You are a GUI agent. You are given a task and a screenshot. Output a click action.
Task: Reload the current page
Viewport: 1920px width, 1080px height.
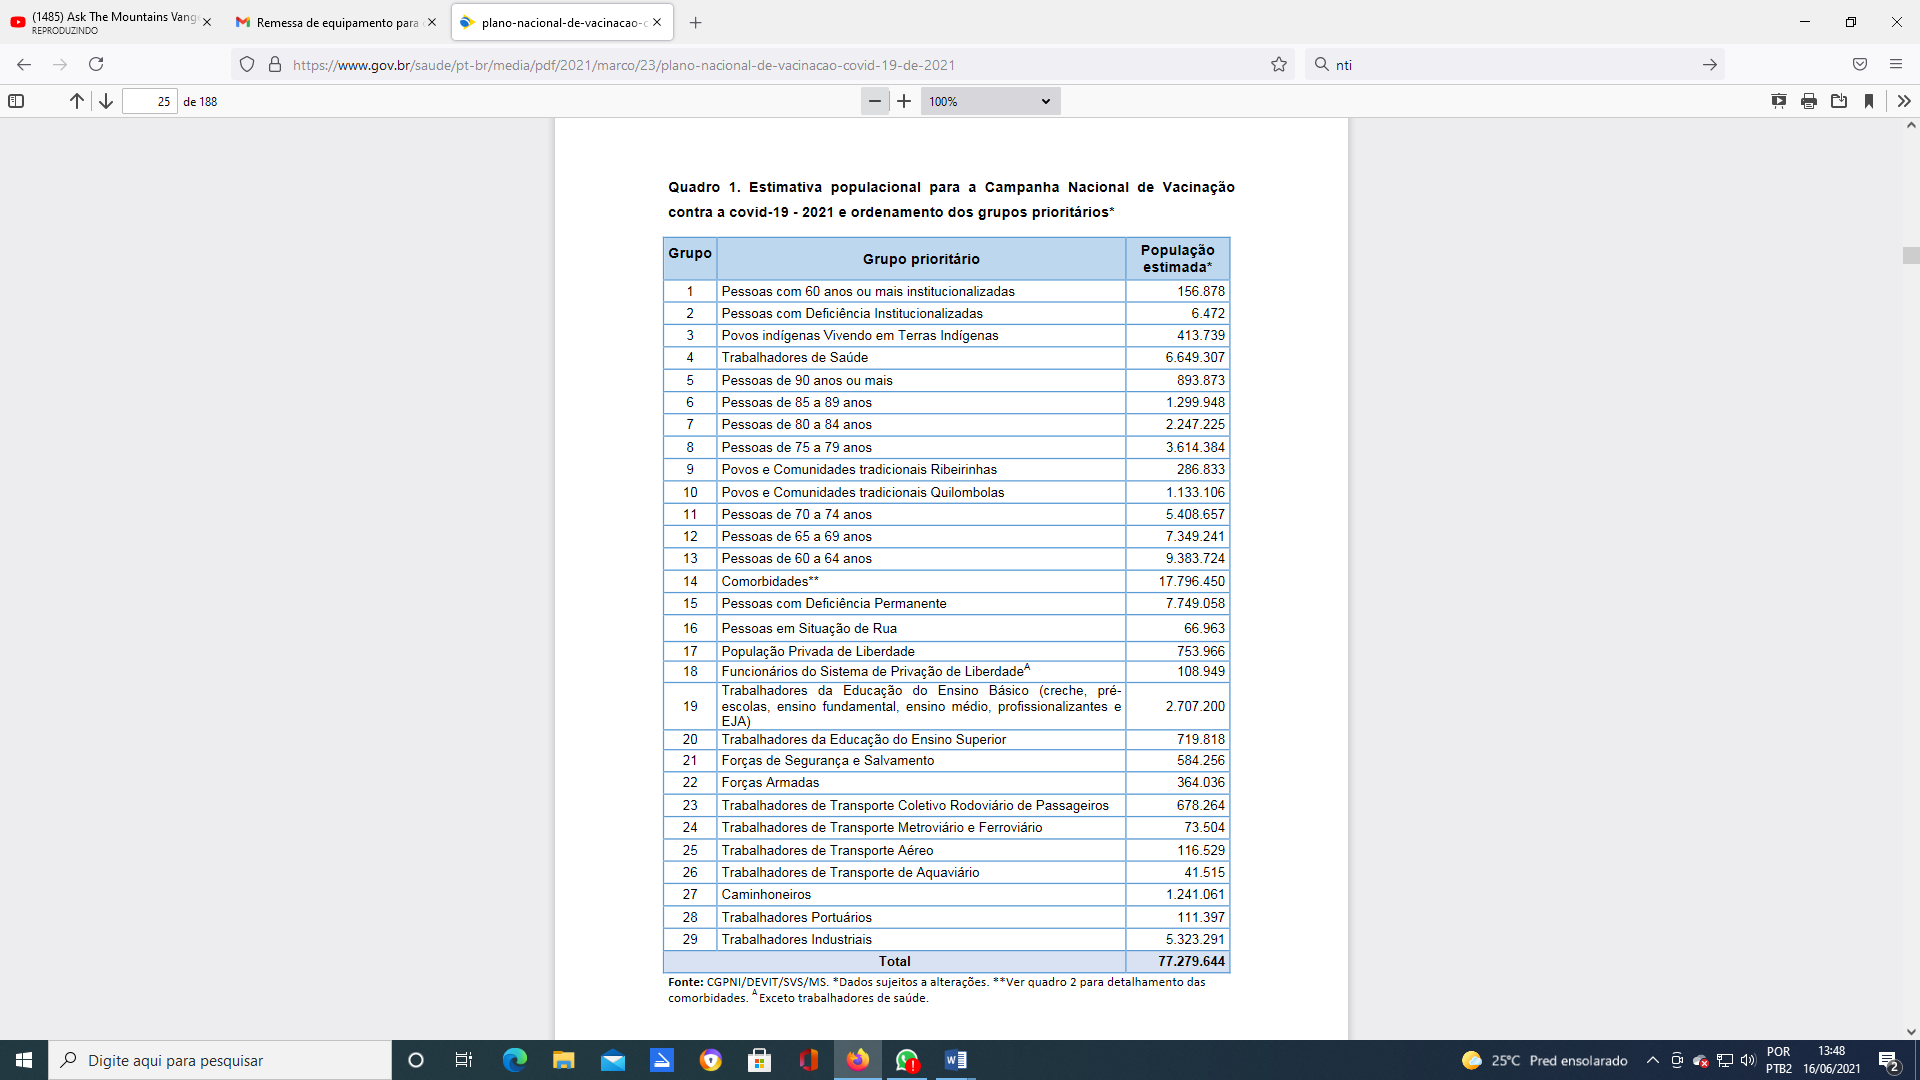[x=96, y=65]
